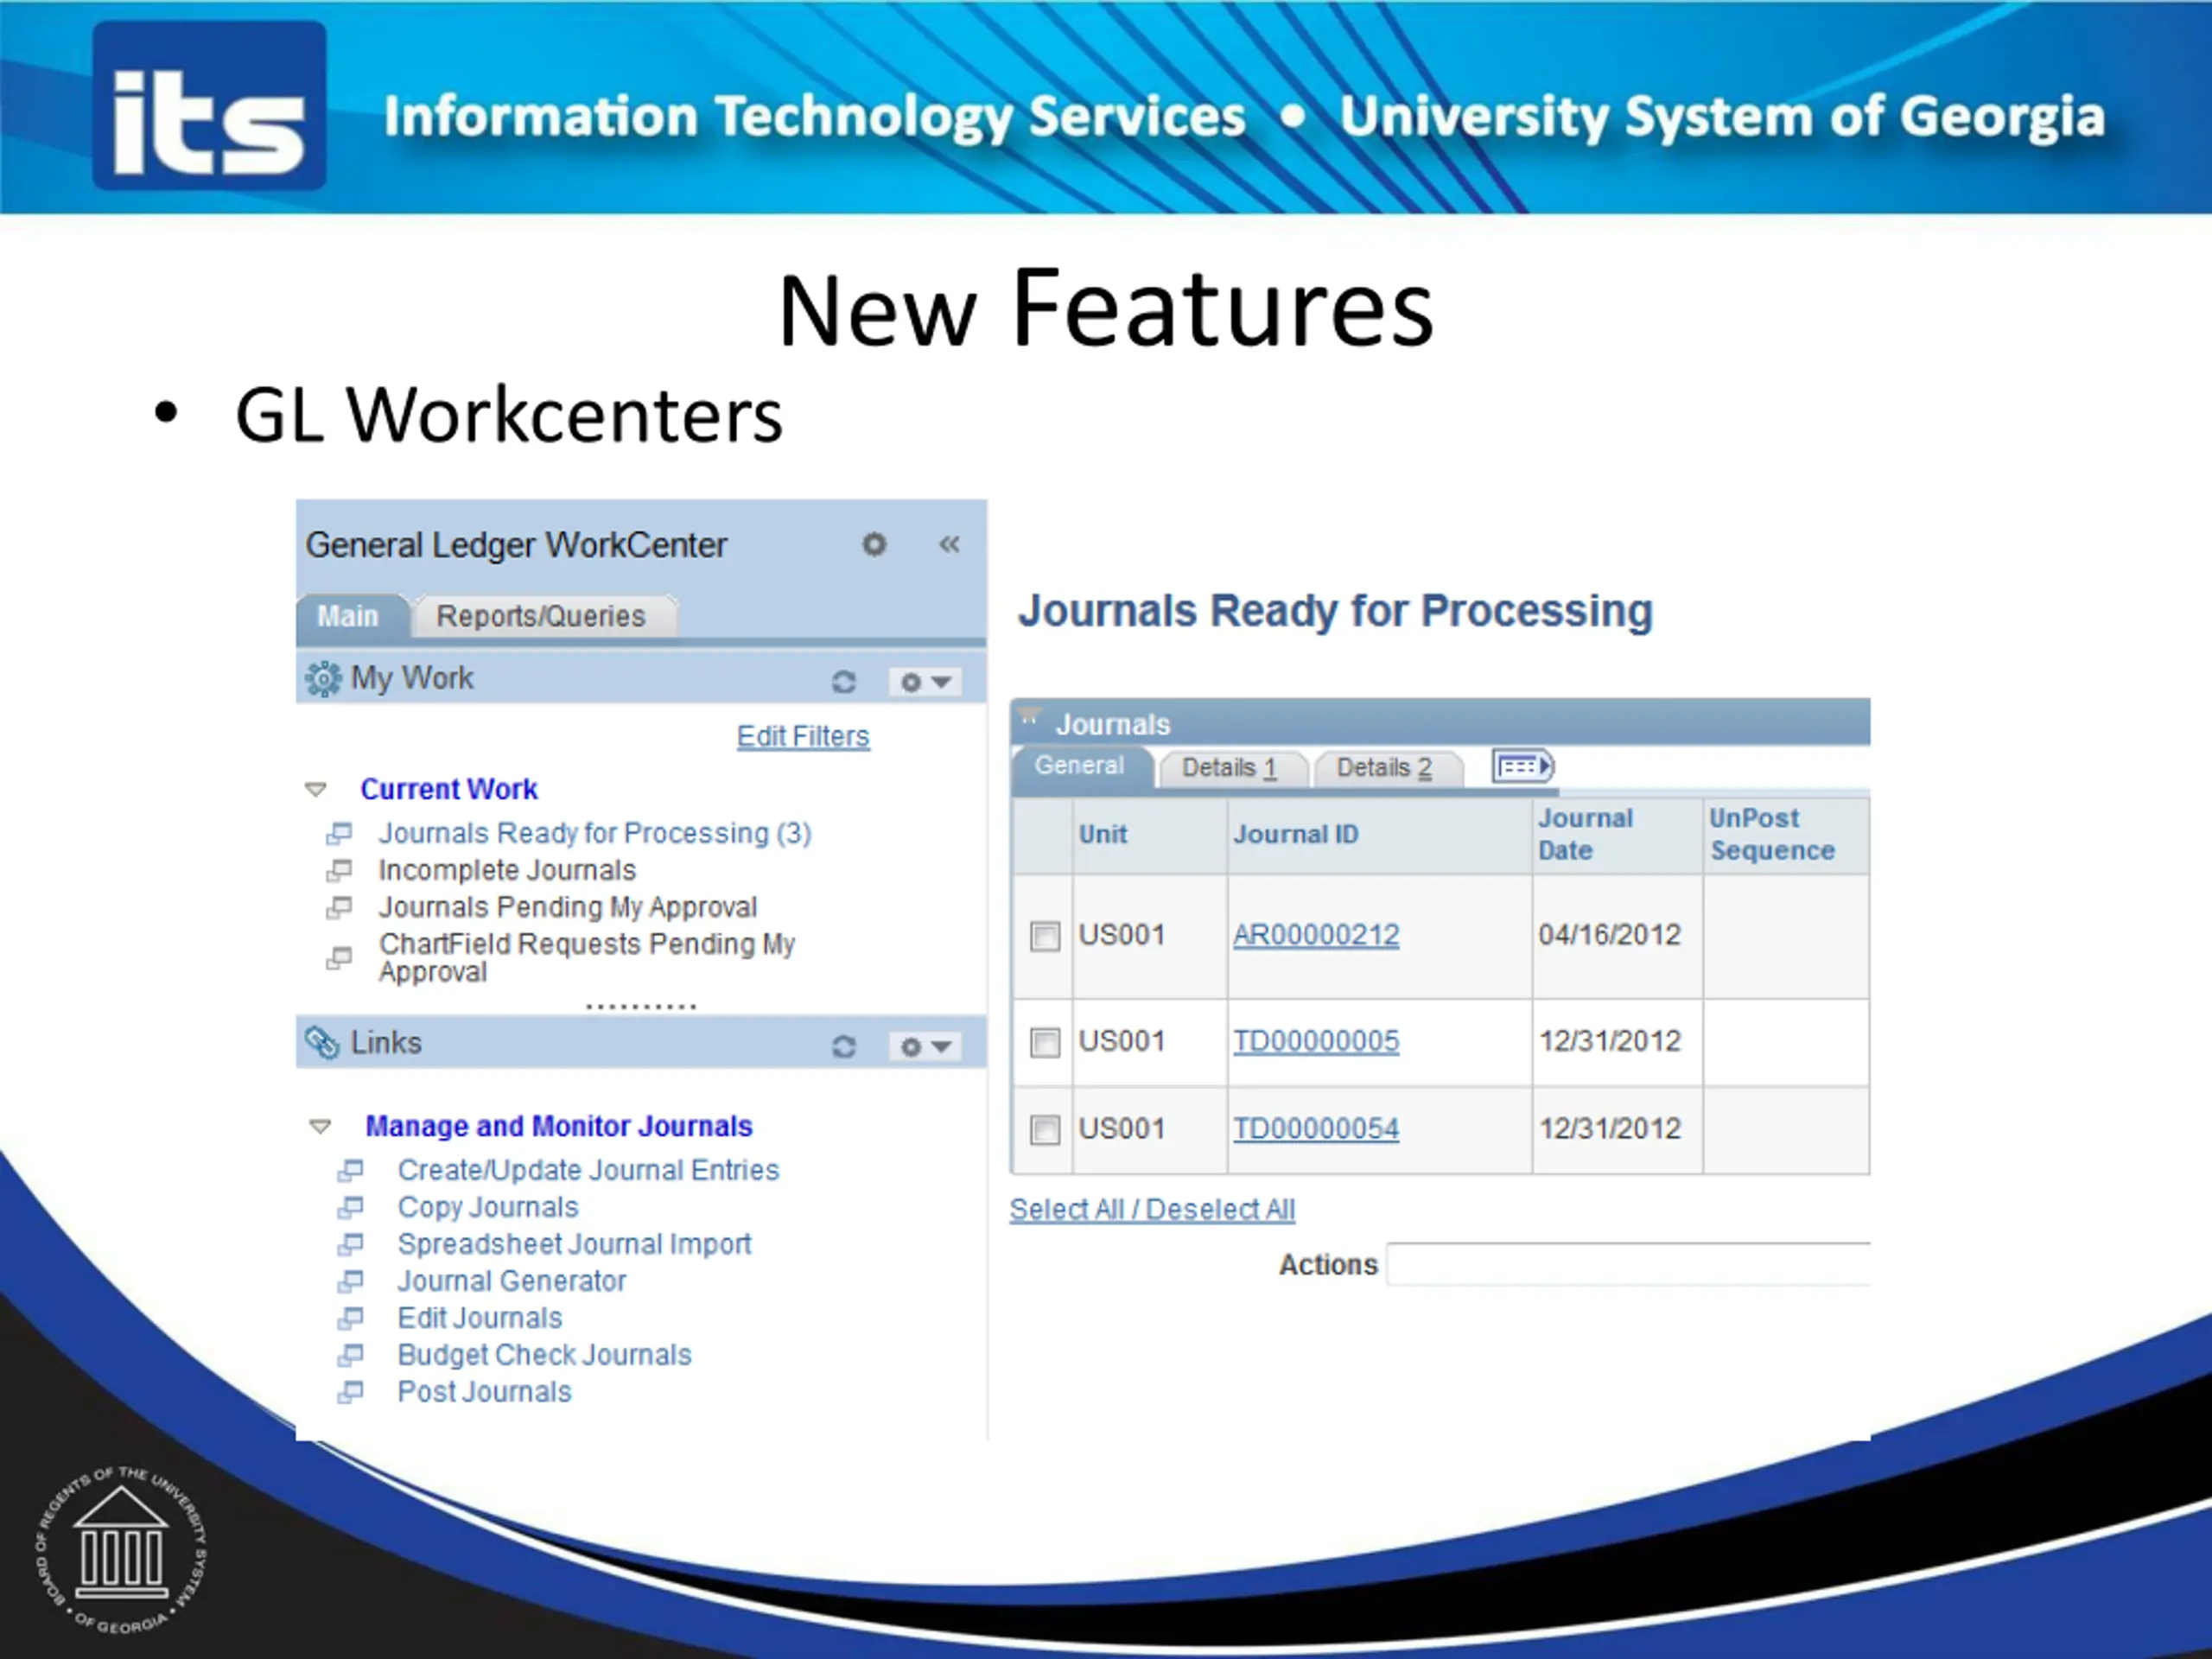This screenshot has width=2212, height=1659.
Task: Click icon beside Create/Update Journal Entries
Action: (351, 1170)
